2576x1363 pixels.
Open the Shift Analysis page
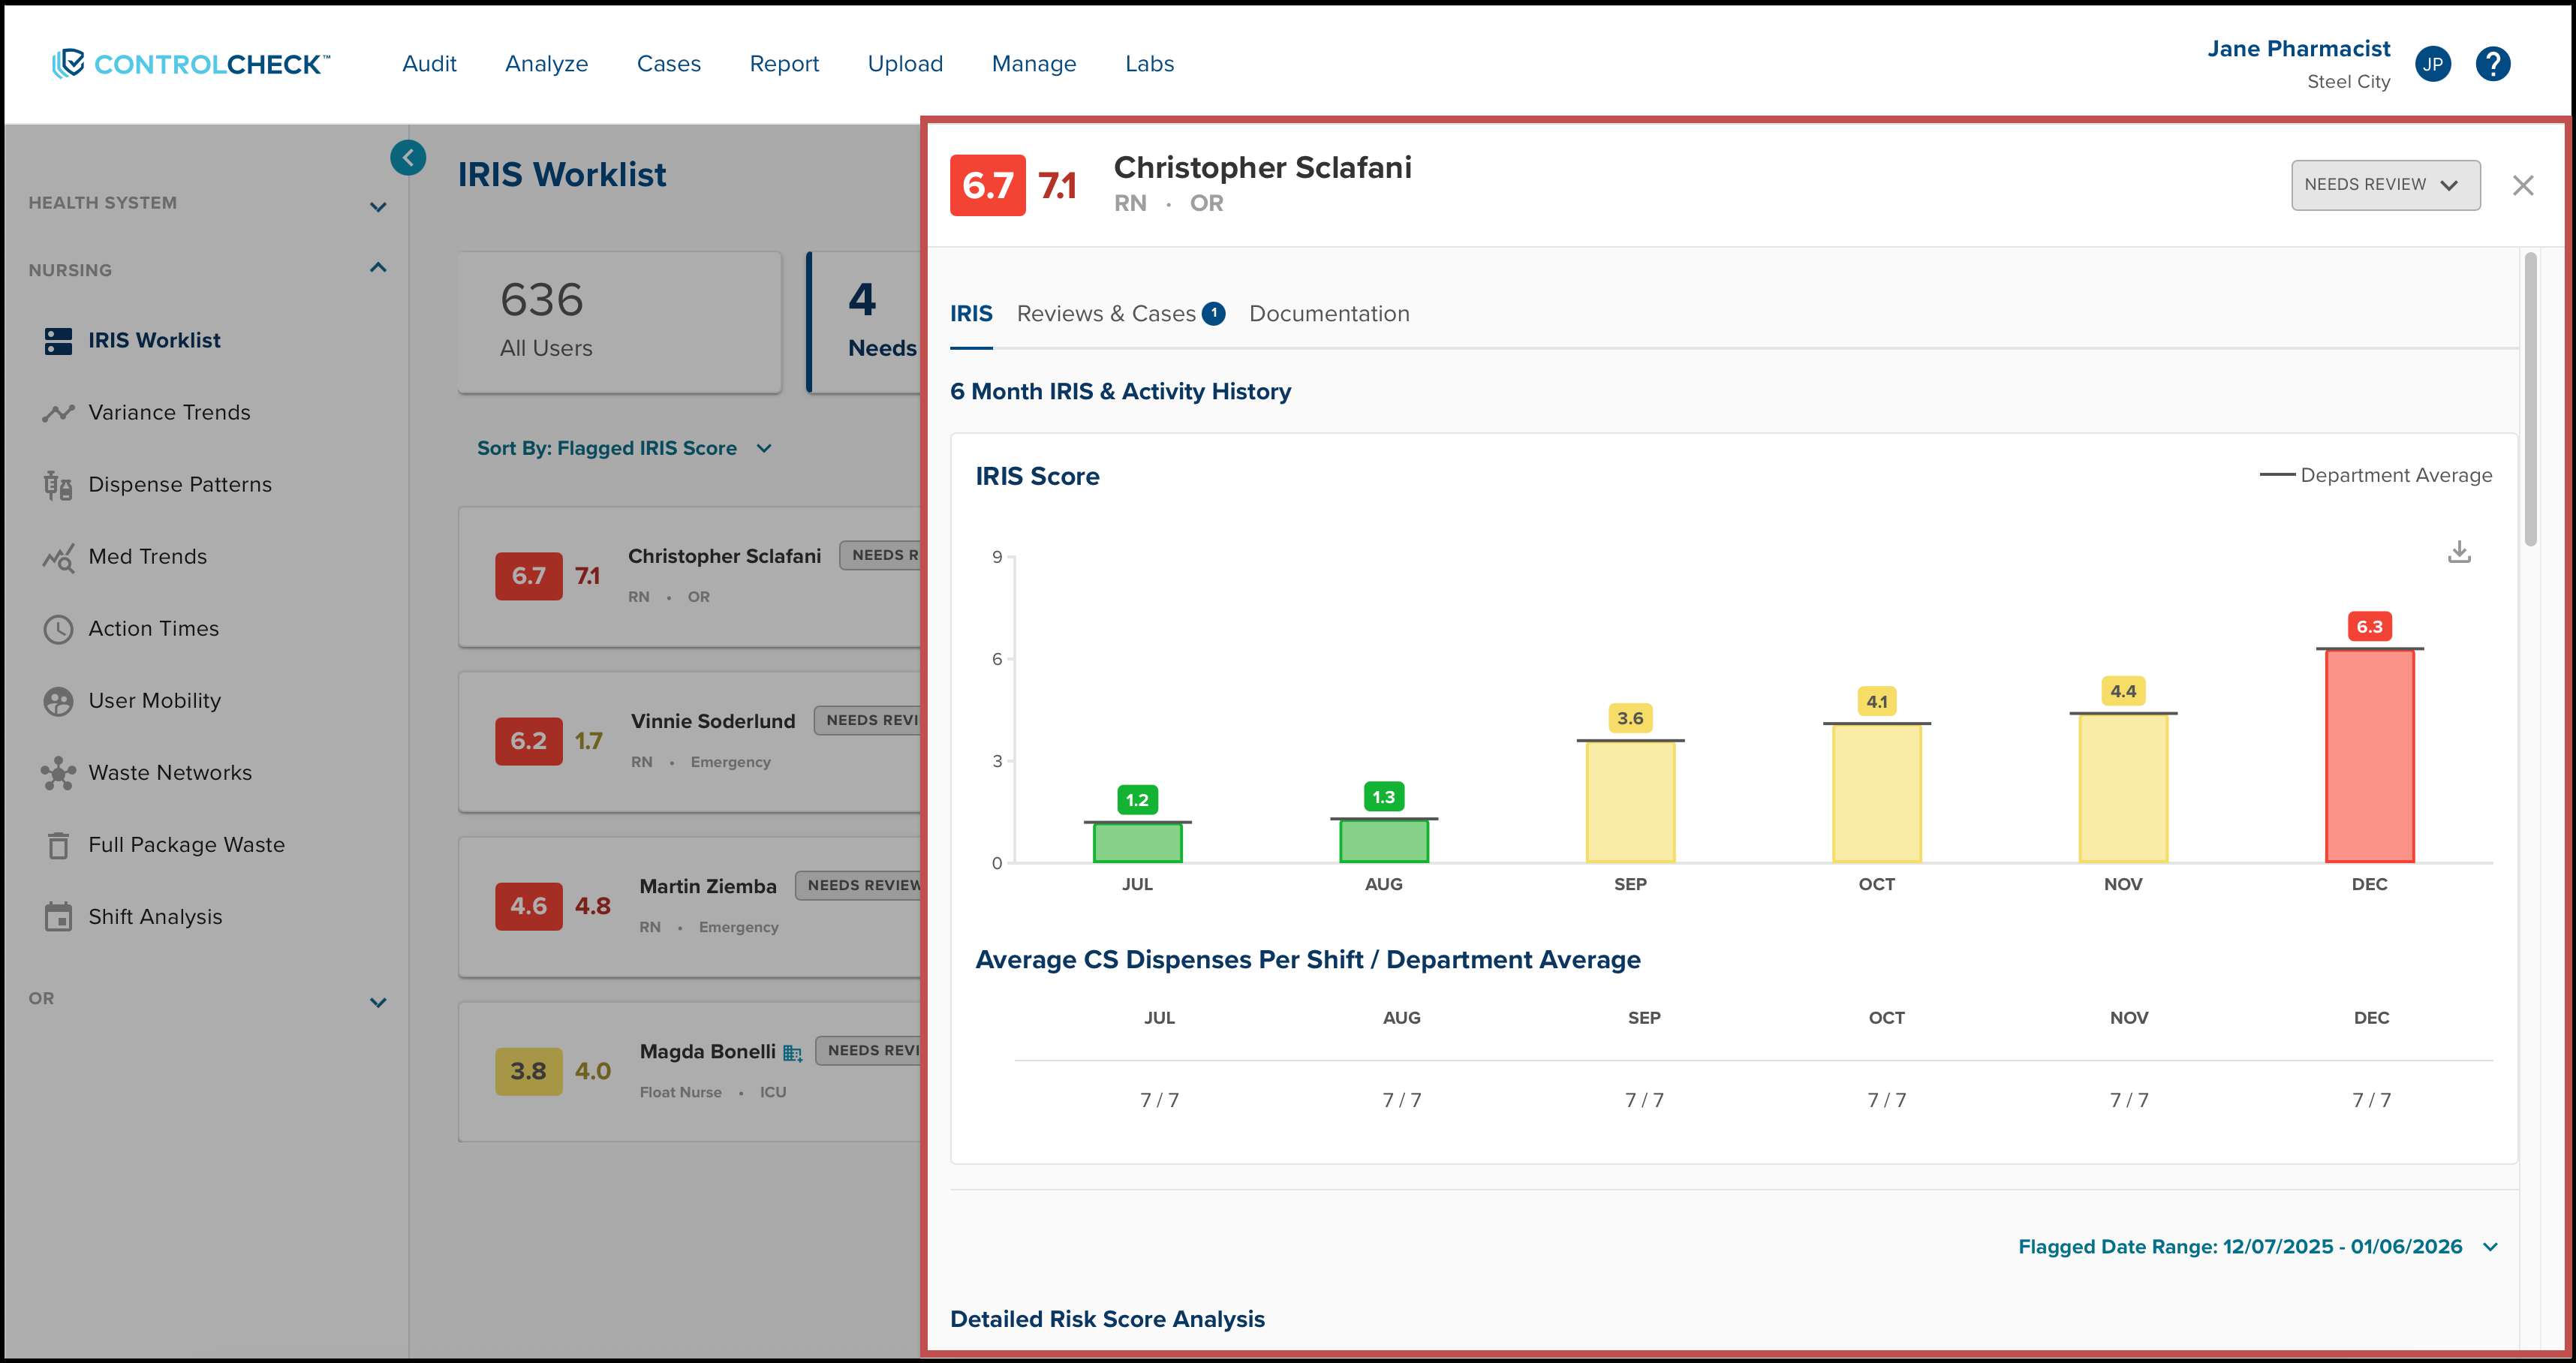[155, 916]
